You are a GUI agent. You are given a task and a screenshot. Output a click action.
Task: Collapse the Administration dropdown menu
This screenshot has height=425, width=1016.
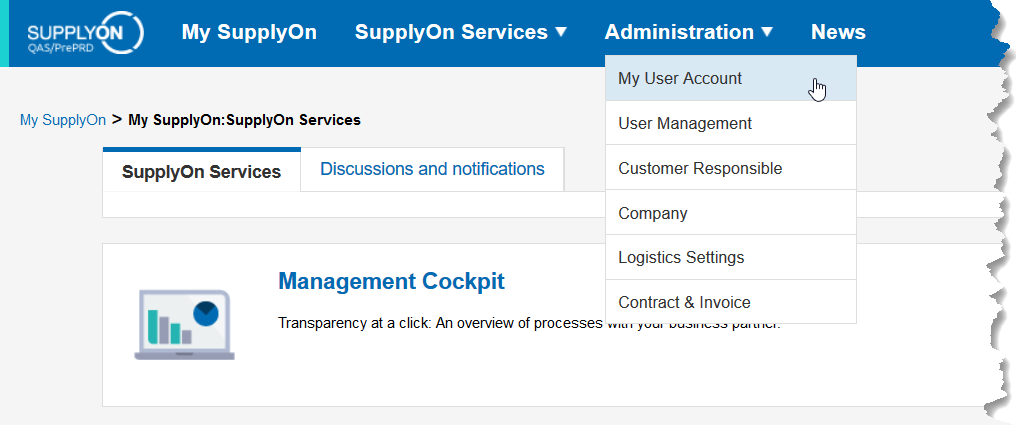[x=689, y=32]
